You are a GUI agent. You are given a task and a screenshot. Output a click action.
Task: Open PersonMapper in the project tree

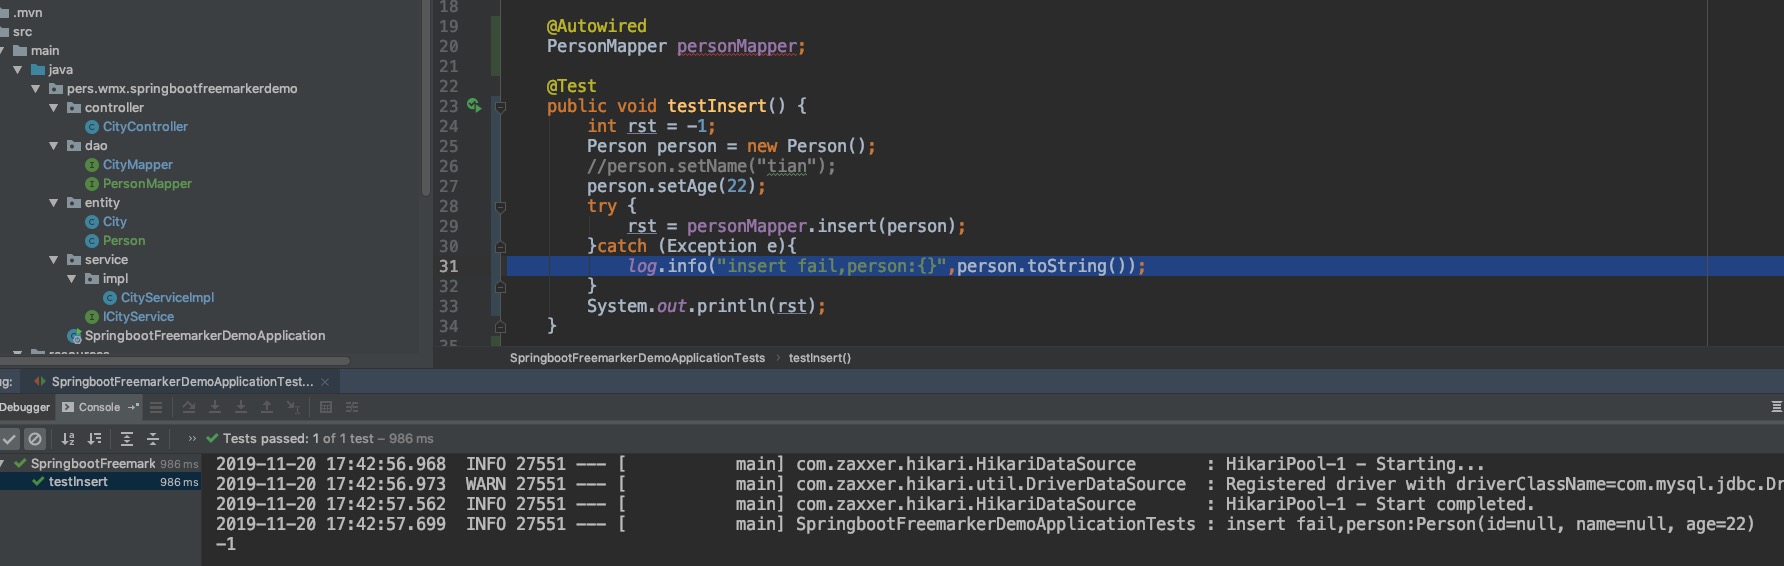pos(147,184)
